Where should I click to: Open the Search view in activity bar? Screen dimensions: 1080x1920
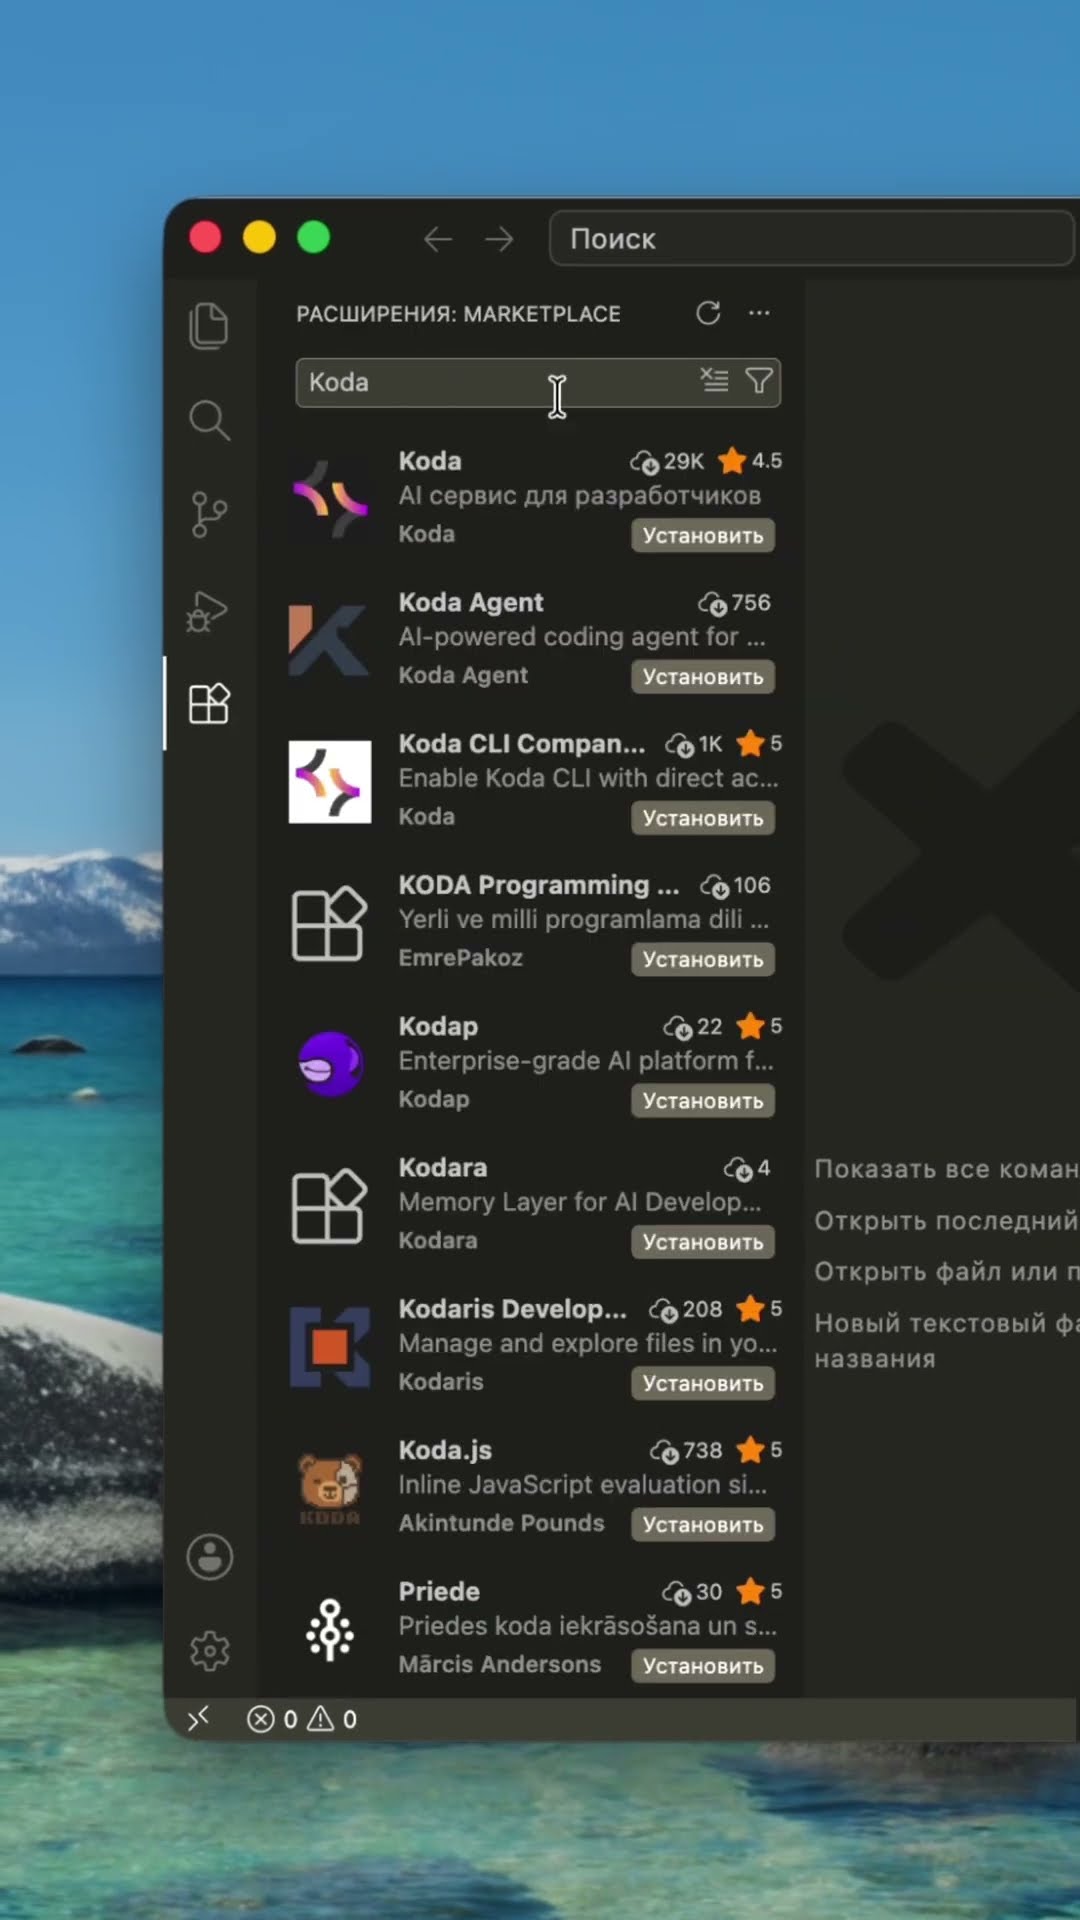click(x=209, y=420)
